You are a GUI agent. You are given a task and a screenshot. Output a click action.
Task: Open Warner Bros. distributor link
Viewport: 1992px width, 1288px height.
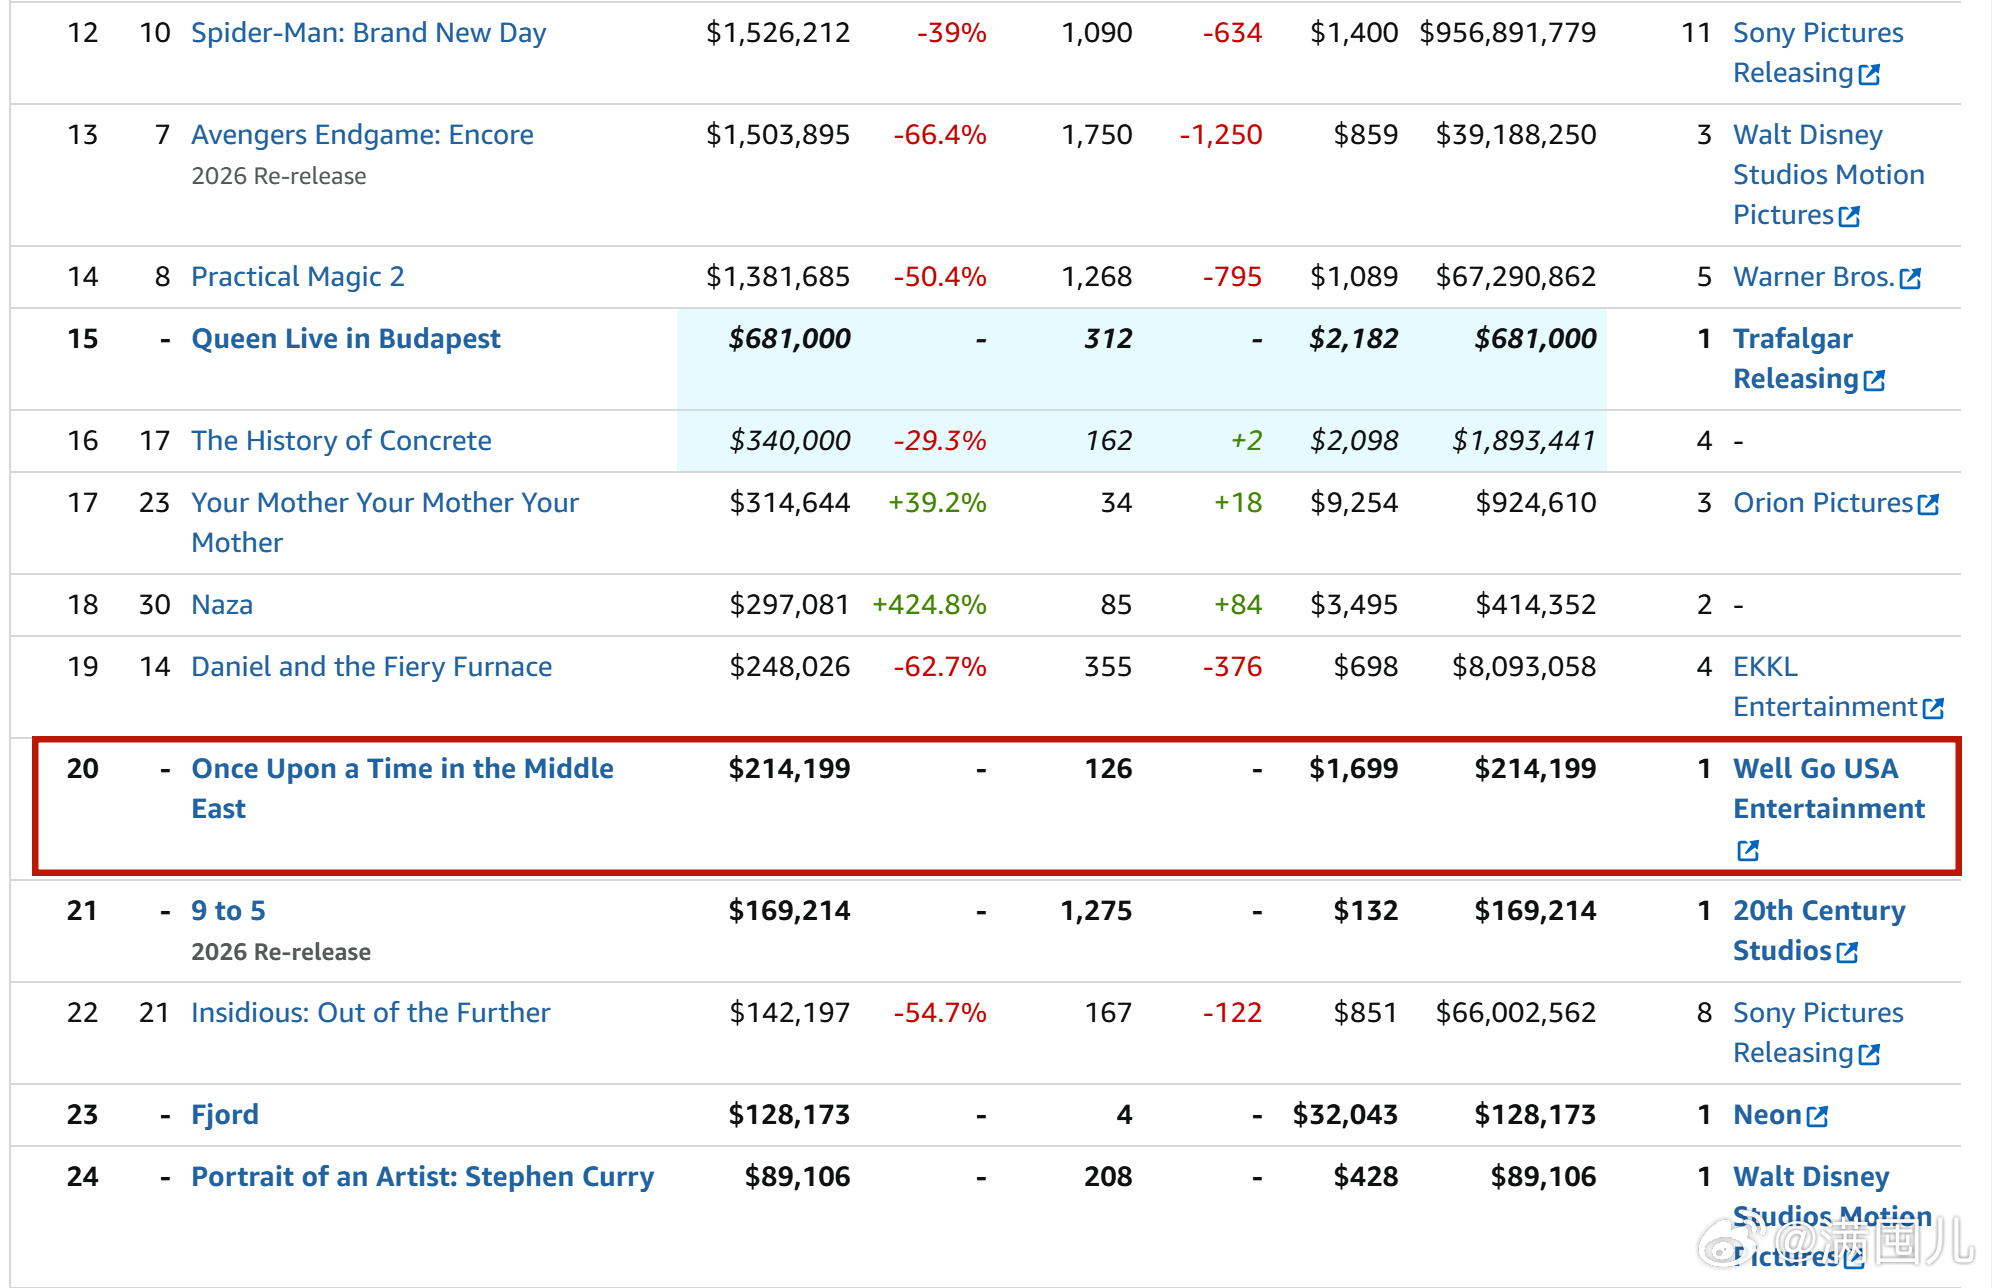click(x=1813, y=277)
